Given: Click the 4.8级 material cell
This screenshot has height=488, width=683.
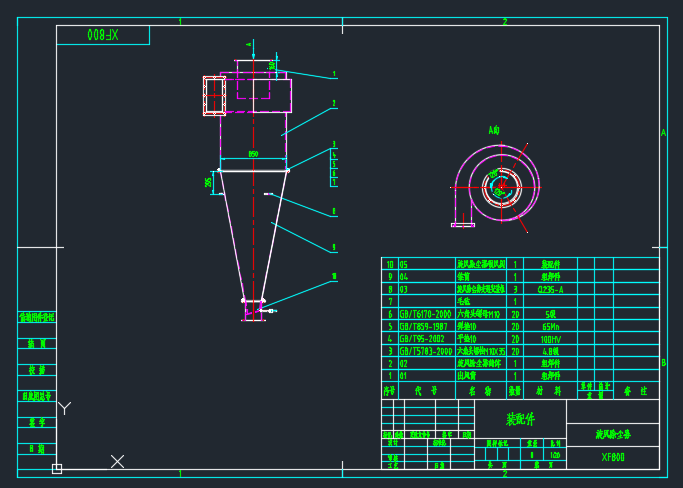Looking at the screenshot, I should coord(551,351).
